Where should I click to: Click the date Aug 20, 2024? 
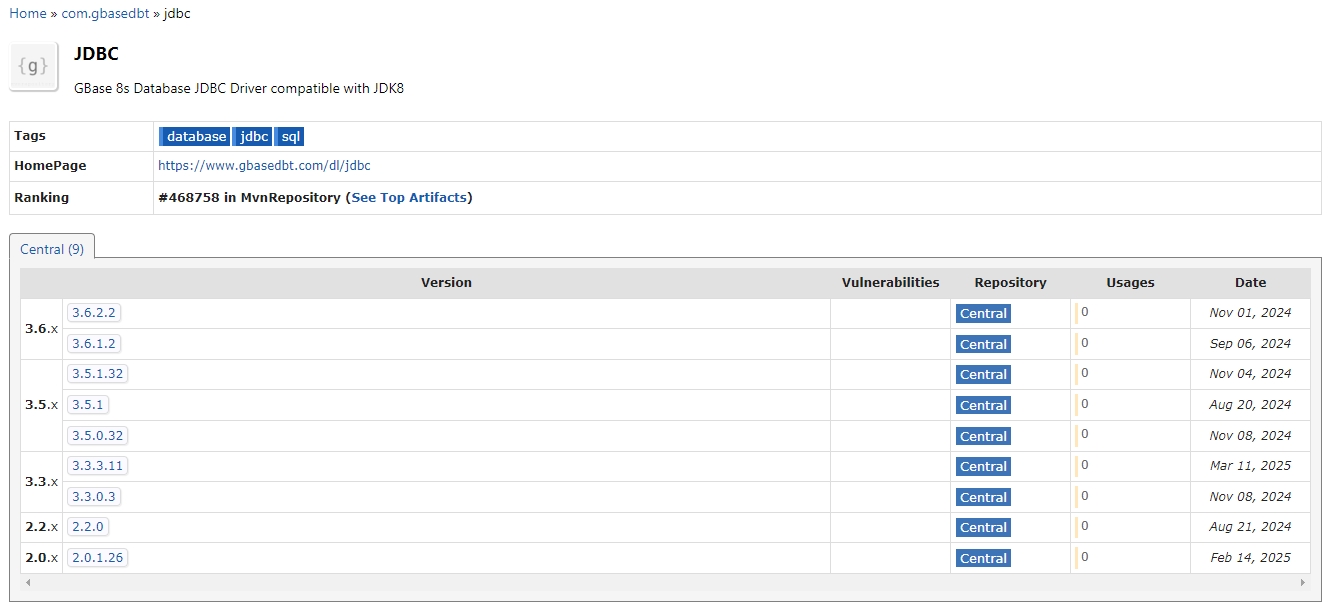click(1250, 405)
